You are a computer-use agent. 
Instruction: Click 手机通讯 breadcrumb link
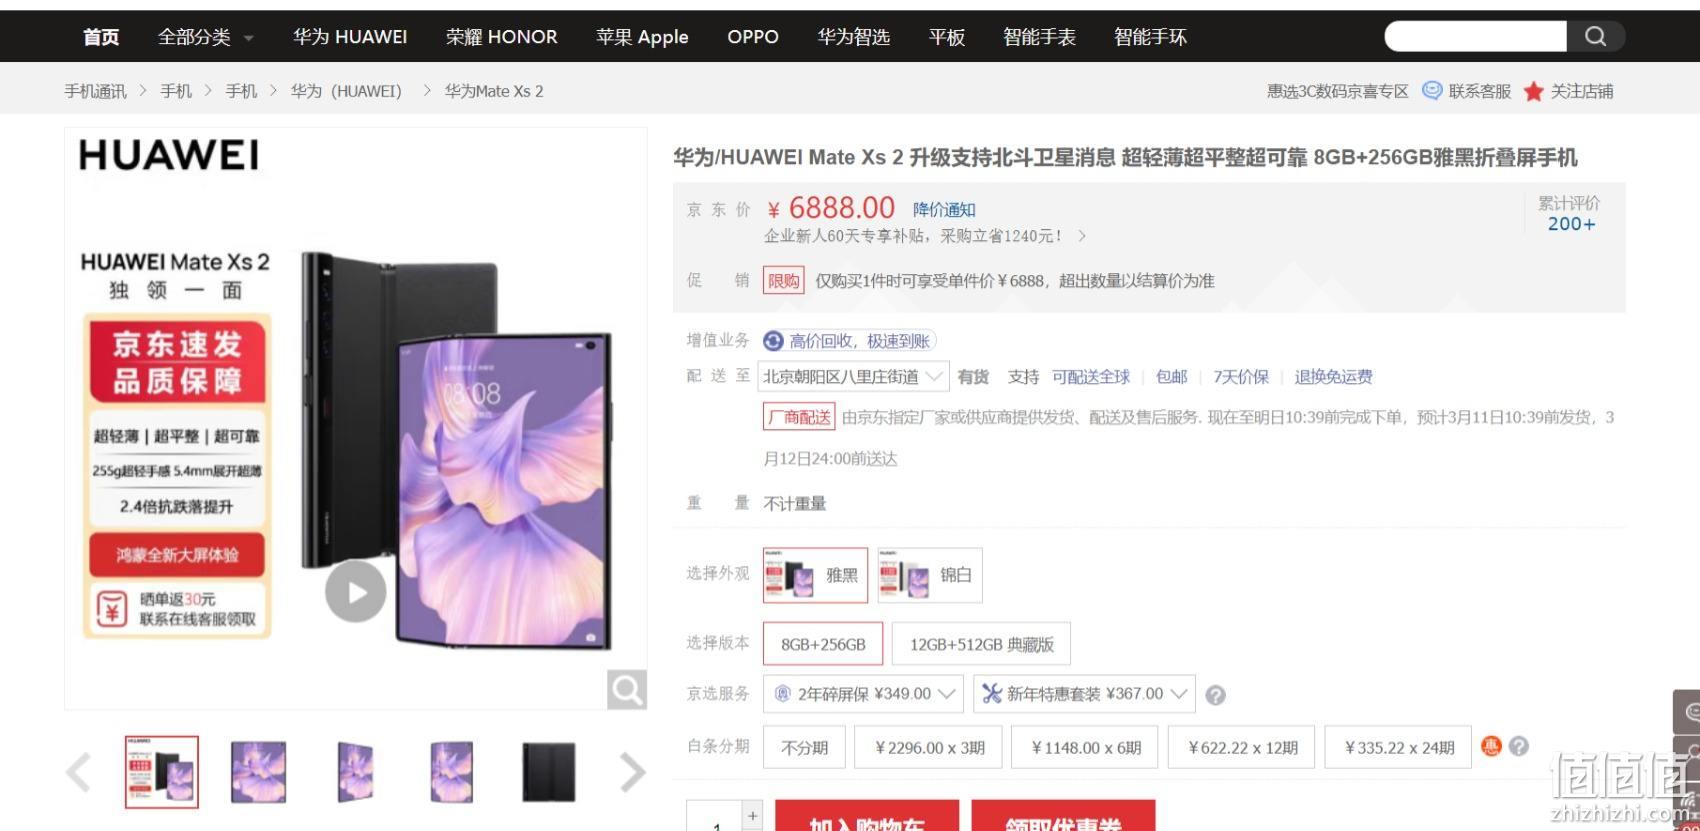[x=96, y=91]
